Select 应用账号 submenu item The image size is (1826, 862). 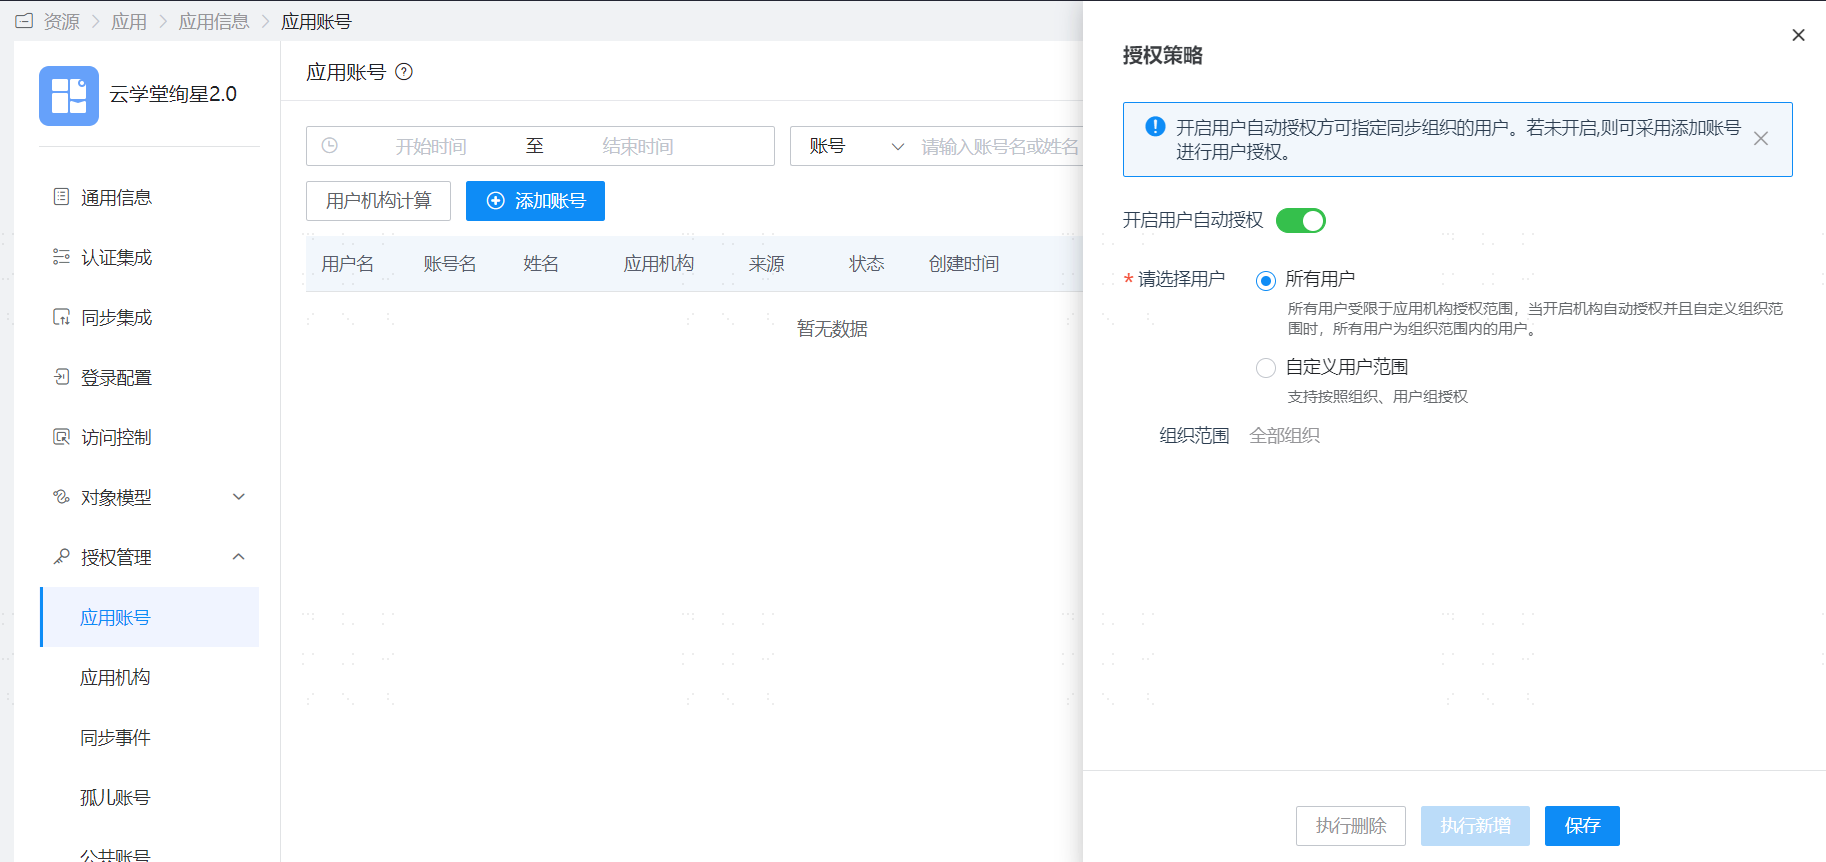click(149, 617)
